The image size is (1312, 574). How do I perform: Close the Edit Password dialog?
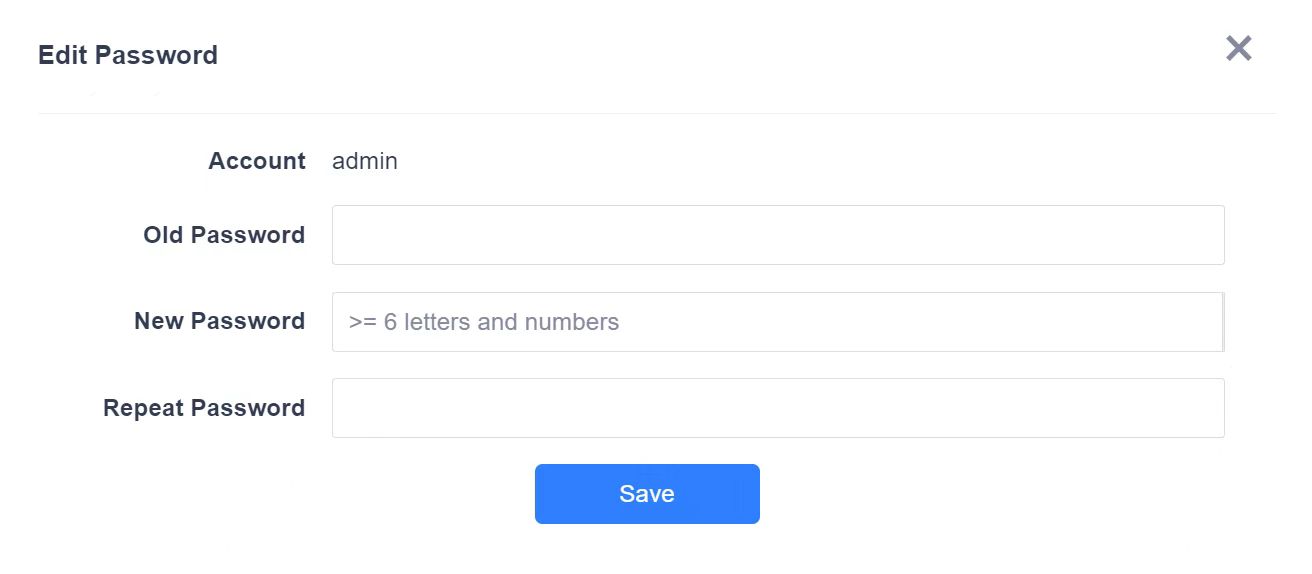click(1238, 48)
